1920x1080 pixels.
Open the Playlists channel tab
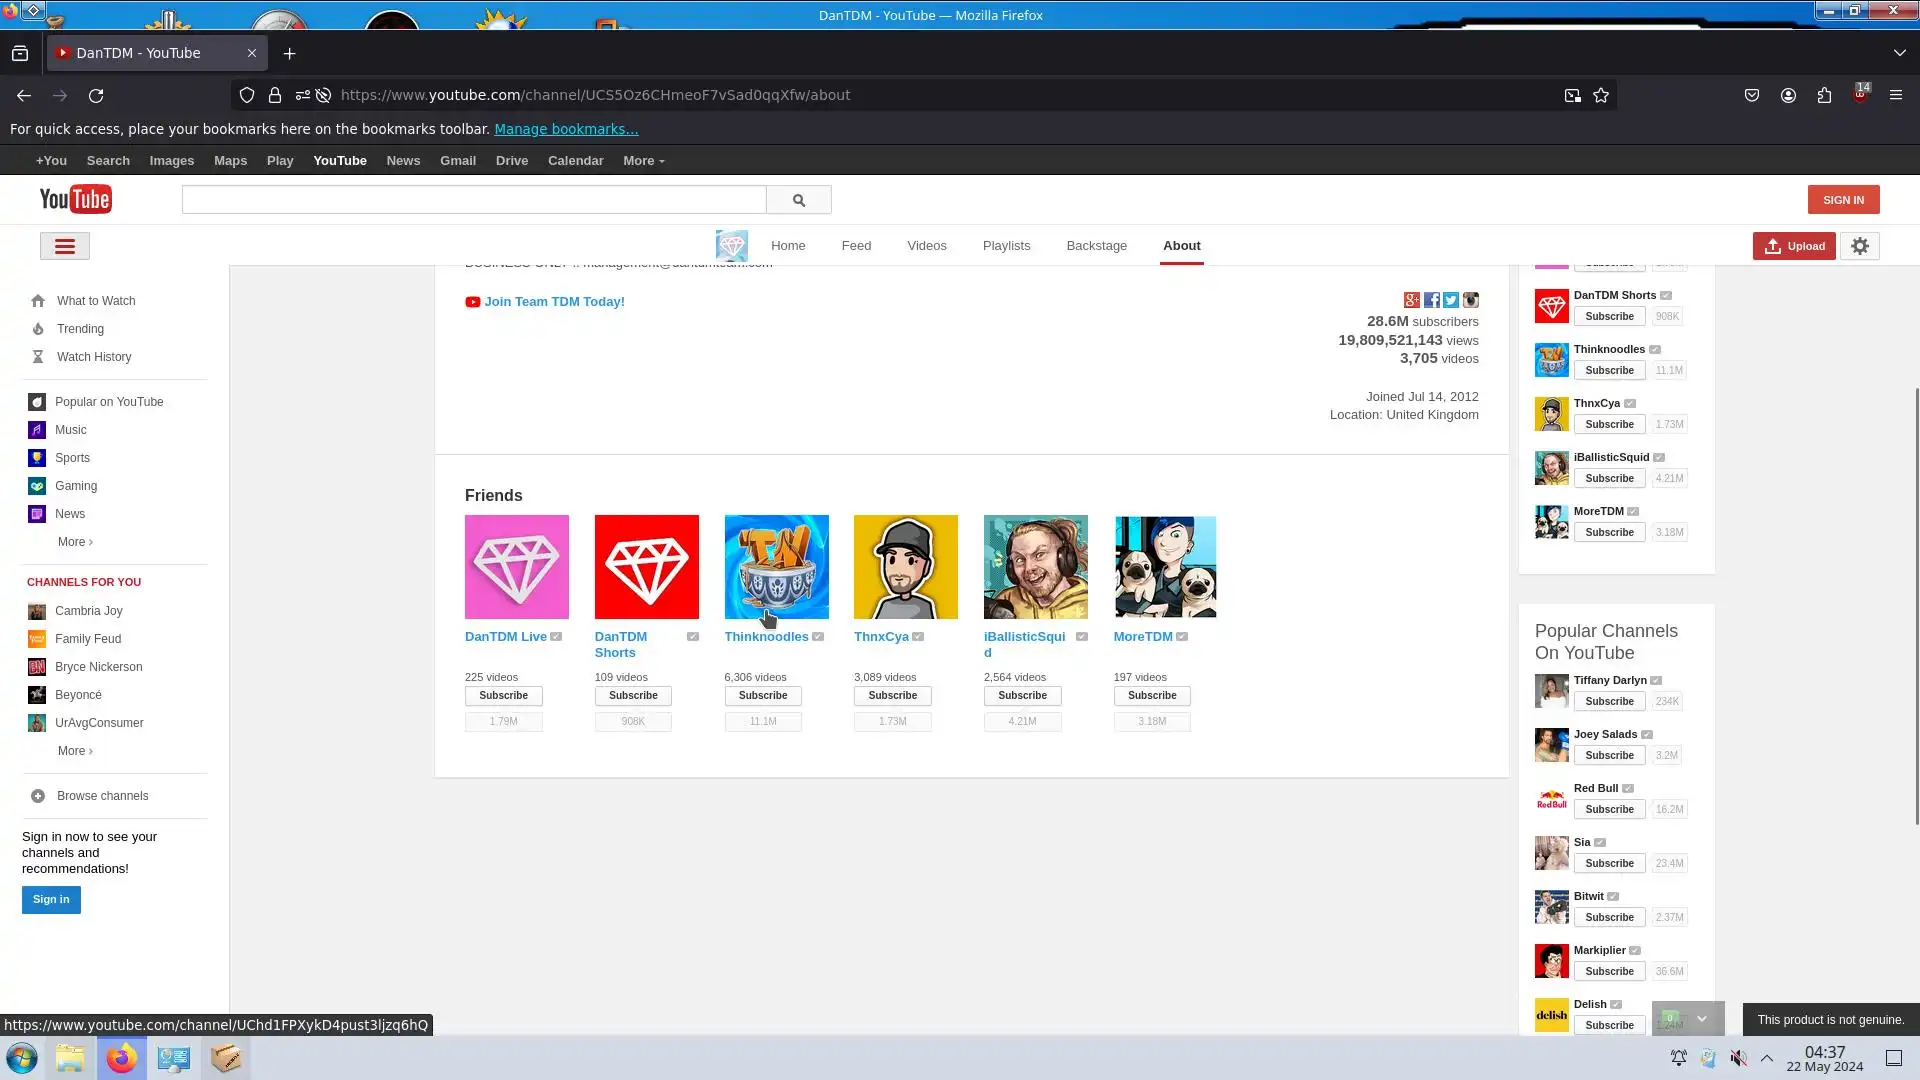(x=1006, y=246)
